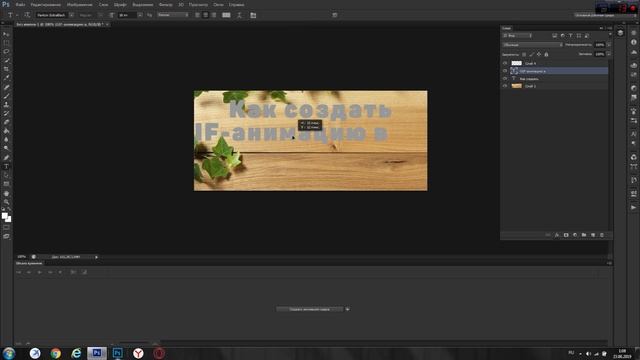Viewport: 640px width, 360px height.
Task: Select the Hand tool
Action: pyautogui.click(x=6, y=193)
